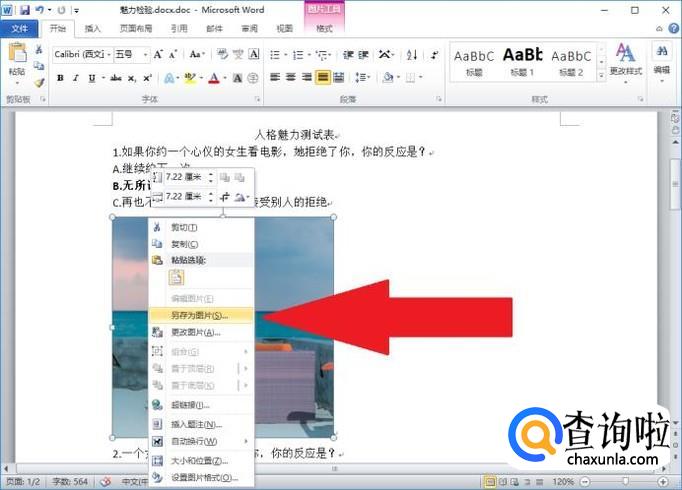Open 自动换行(W) submenu entry
Image resolution: width=682 pixels, height=490 pixels.
(201, 442)
